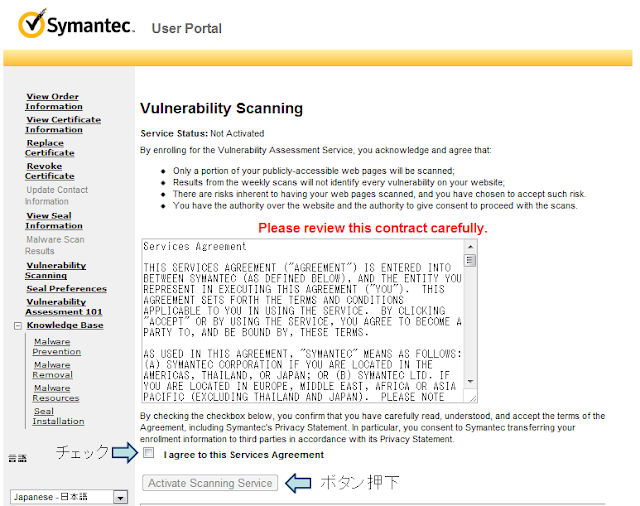Viewport: 640px width, 506px height.
Task: Click the 言語 label above the dropdown
Action: (x=17, y=459)
